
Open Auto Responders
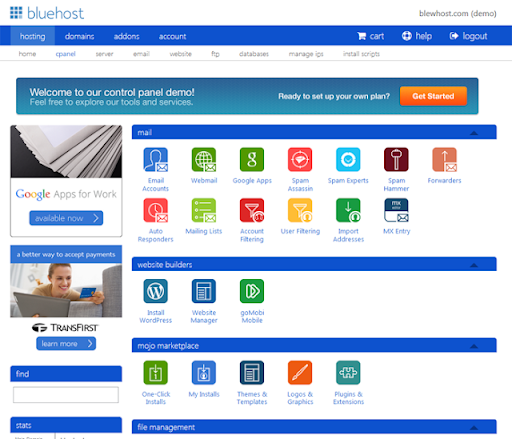pyautogui.click(x=156, y=210)
